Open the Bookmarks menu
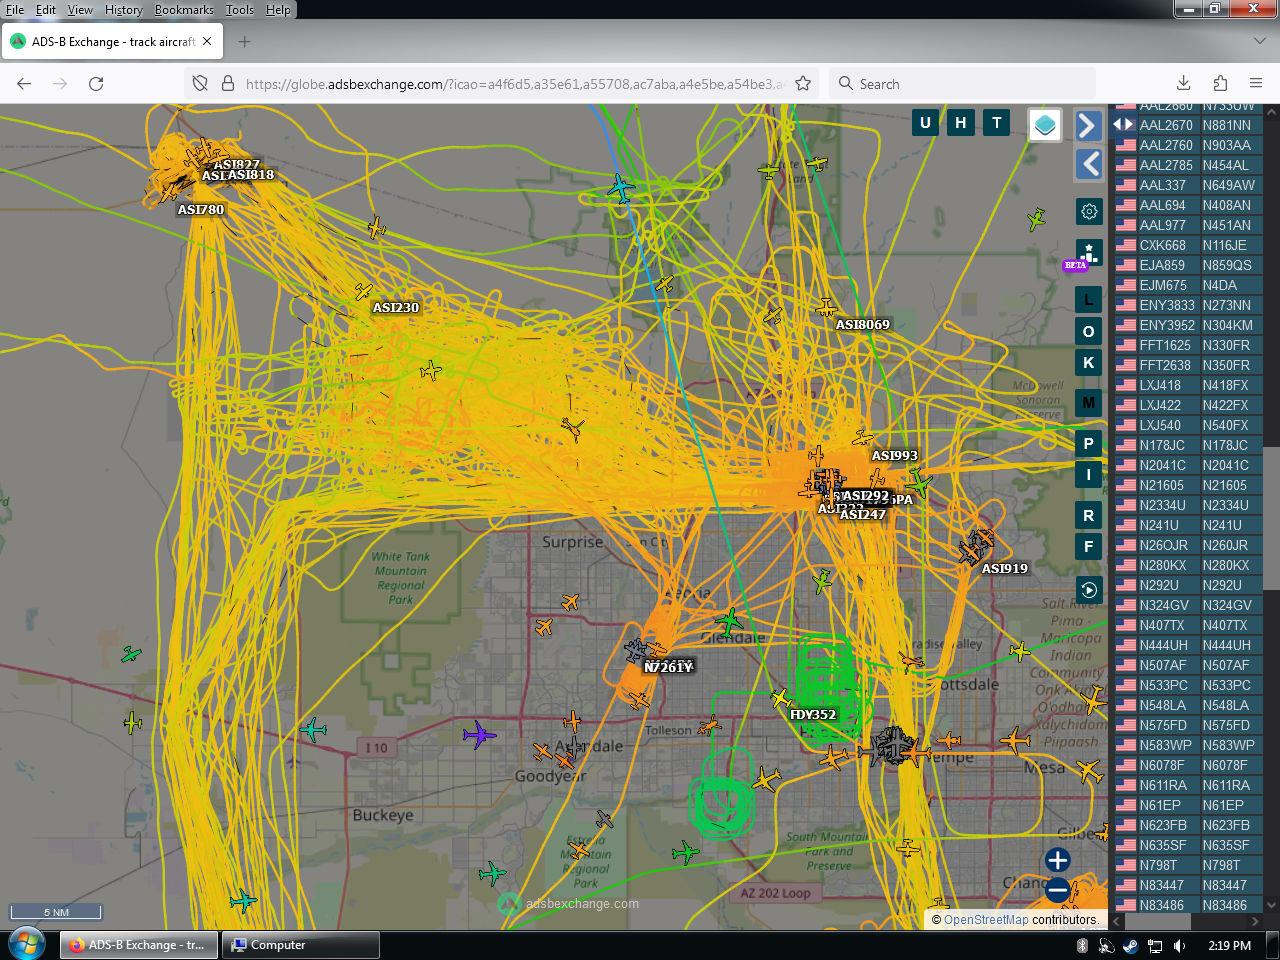 coord(184,10)
